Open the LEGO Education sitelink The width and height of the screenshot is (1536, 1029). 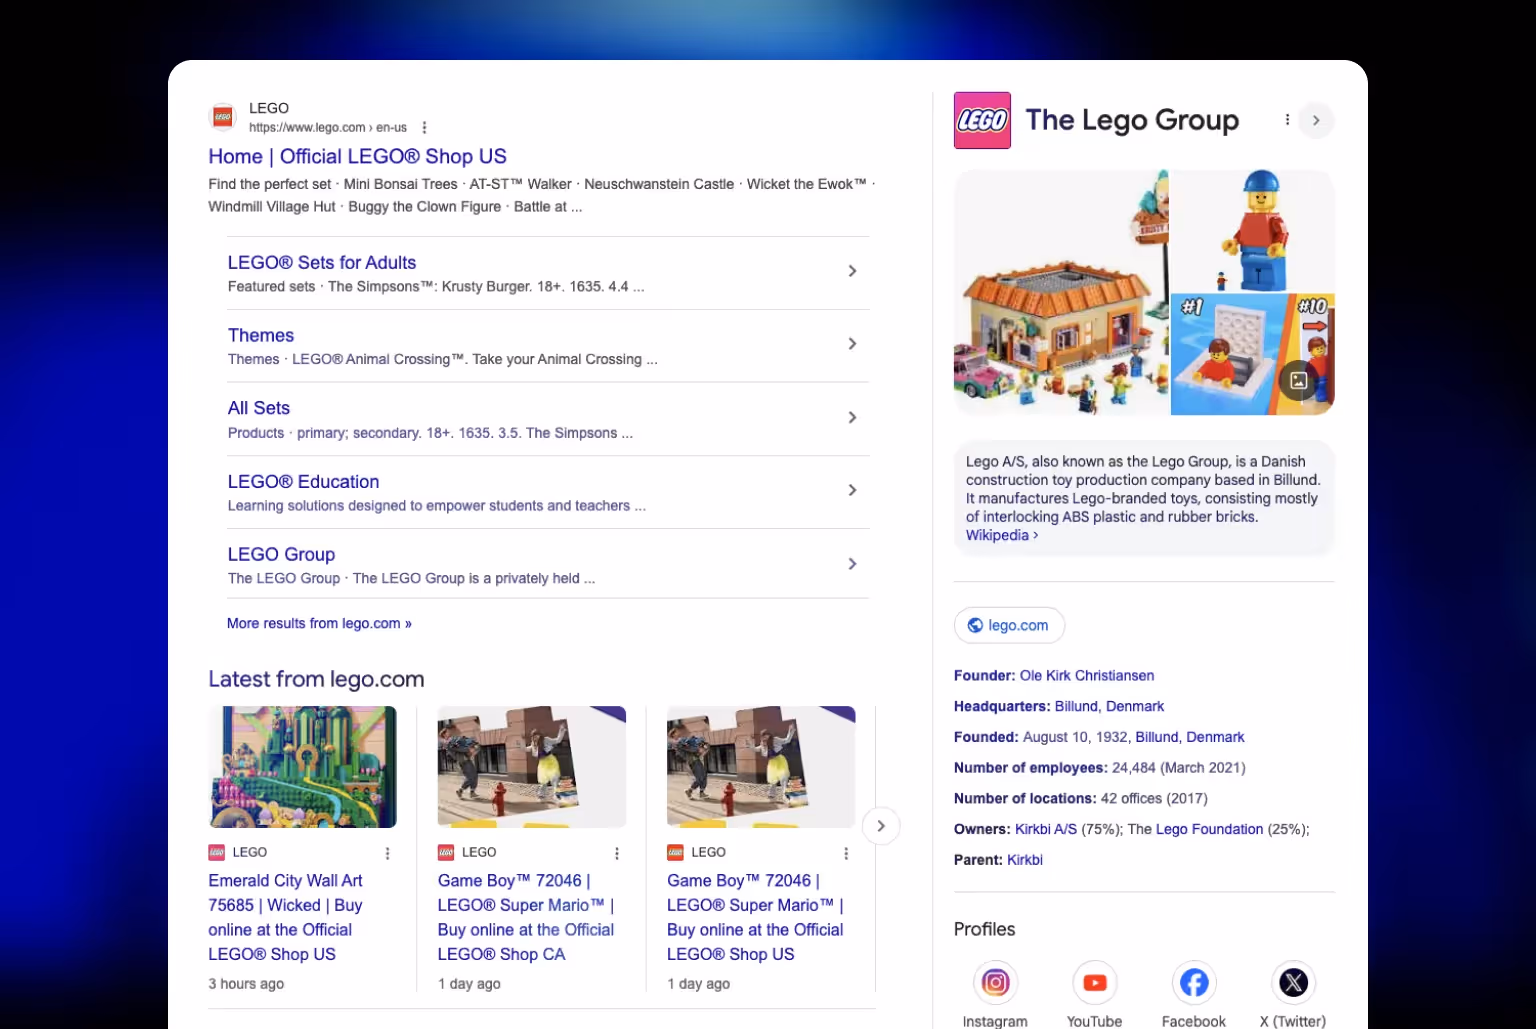pyautogui.click(x=303, y=482)
